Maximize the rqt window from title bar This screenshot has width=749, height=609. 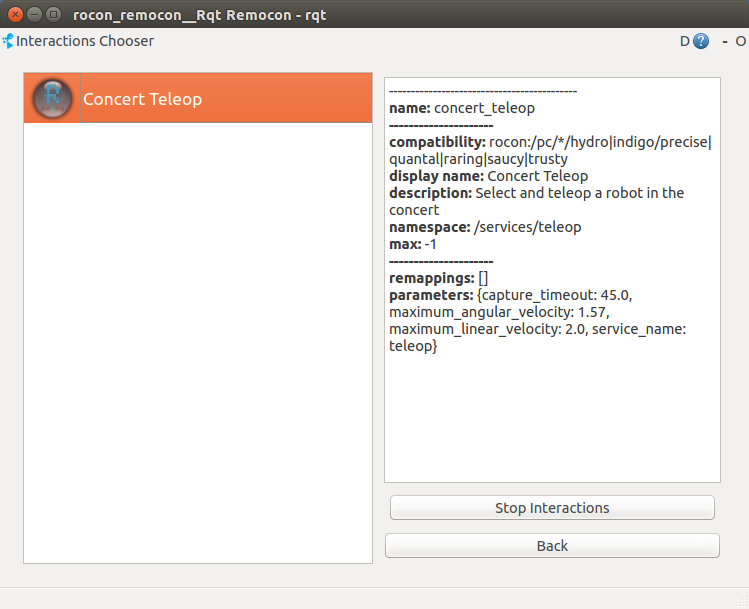[x=53, y=15]
